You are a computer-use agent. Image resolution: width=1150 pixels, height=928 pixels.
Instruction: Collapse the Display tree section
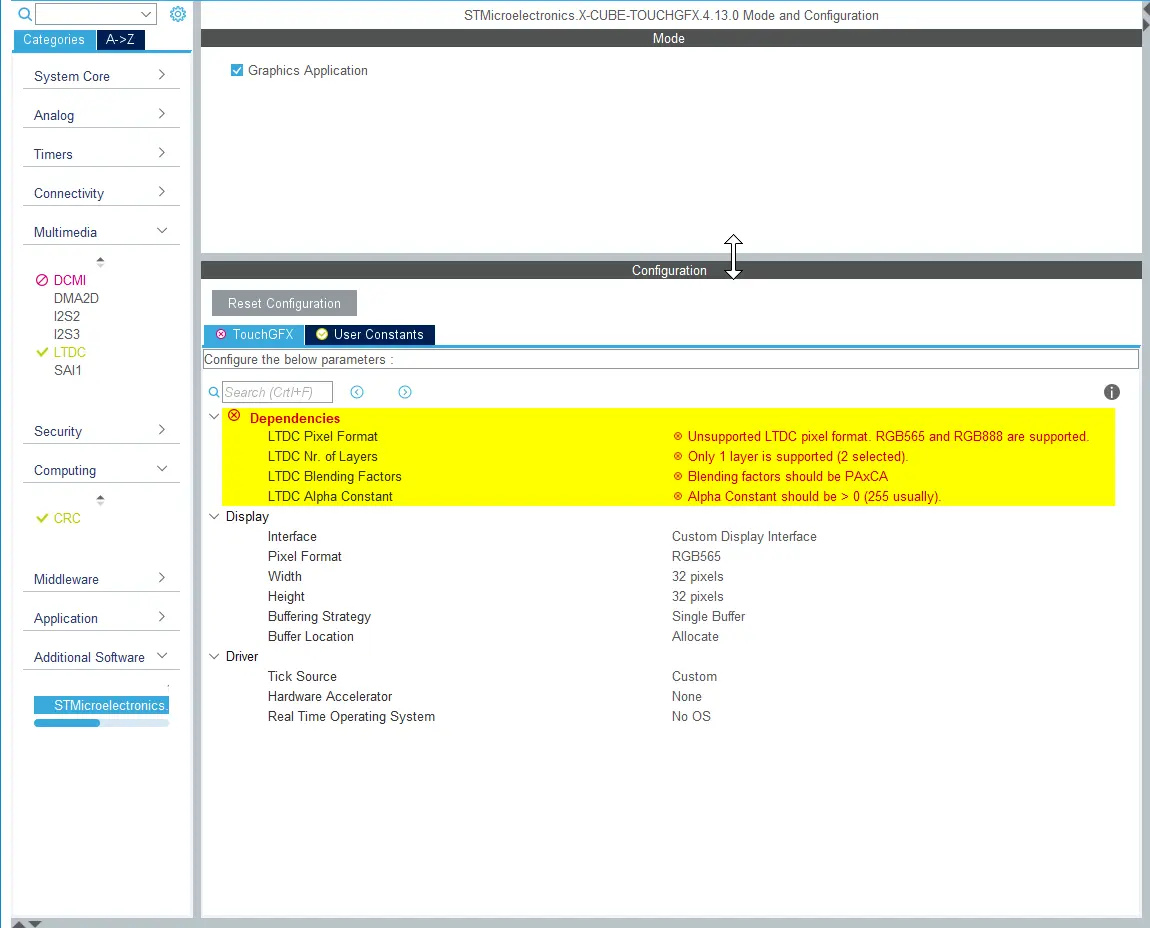[214, 516]
